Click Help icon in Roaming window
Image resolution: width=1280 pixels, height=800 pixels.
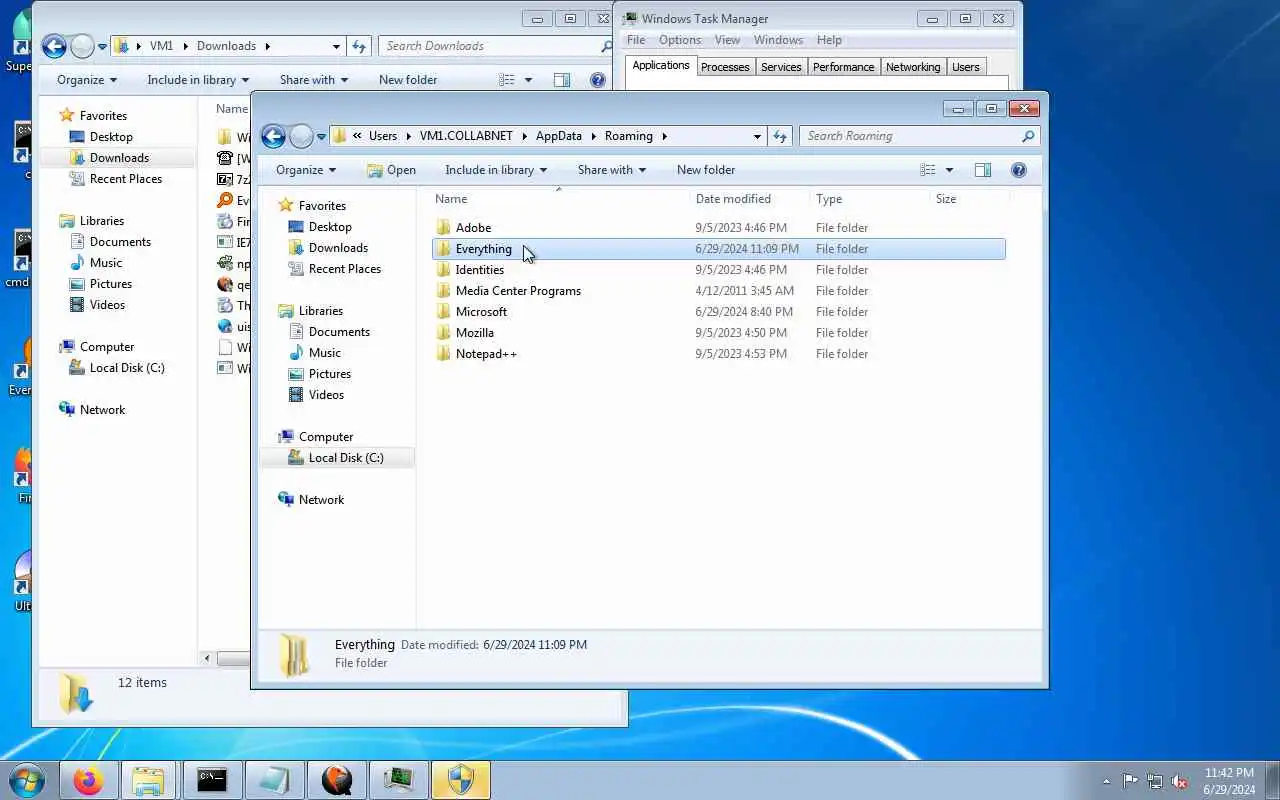pyautogui.click(x=1019, y=170)
